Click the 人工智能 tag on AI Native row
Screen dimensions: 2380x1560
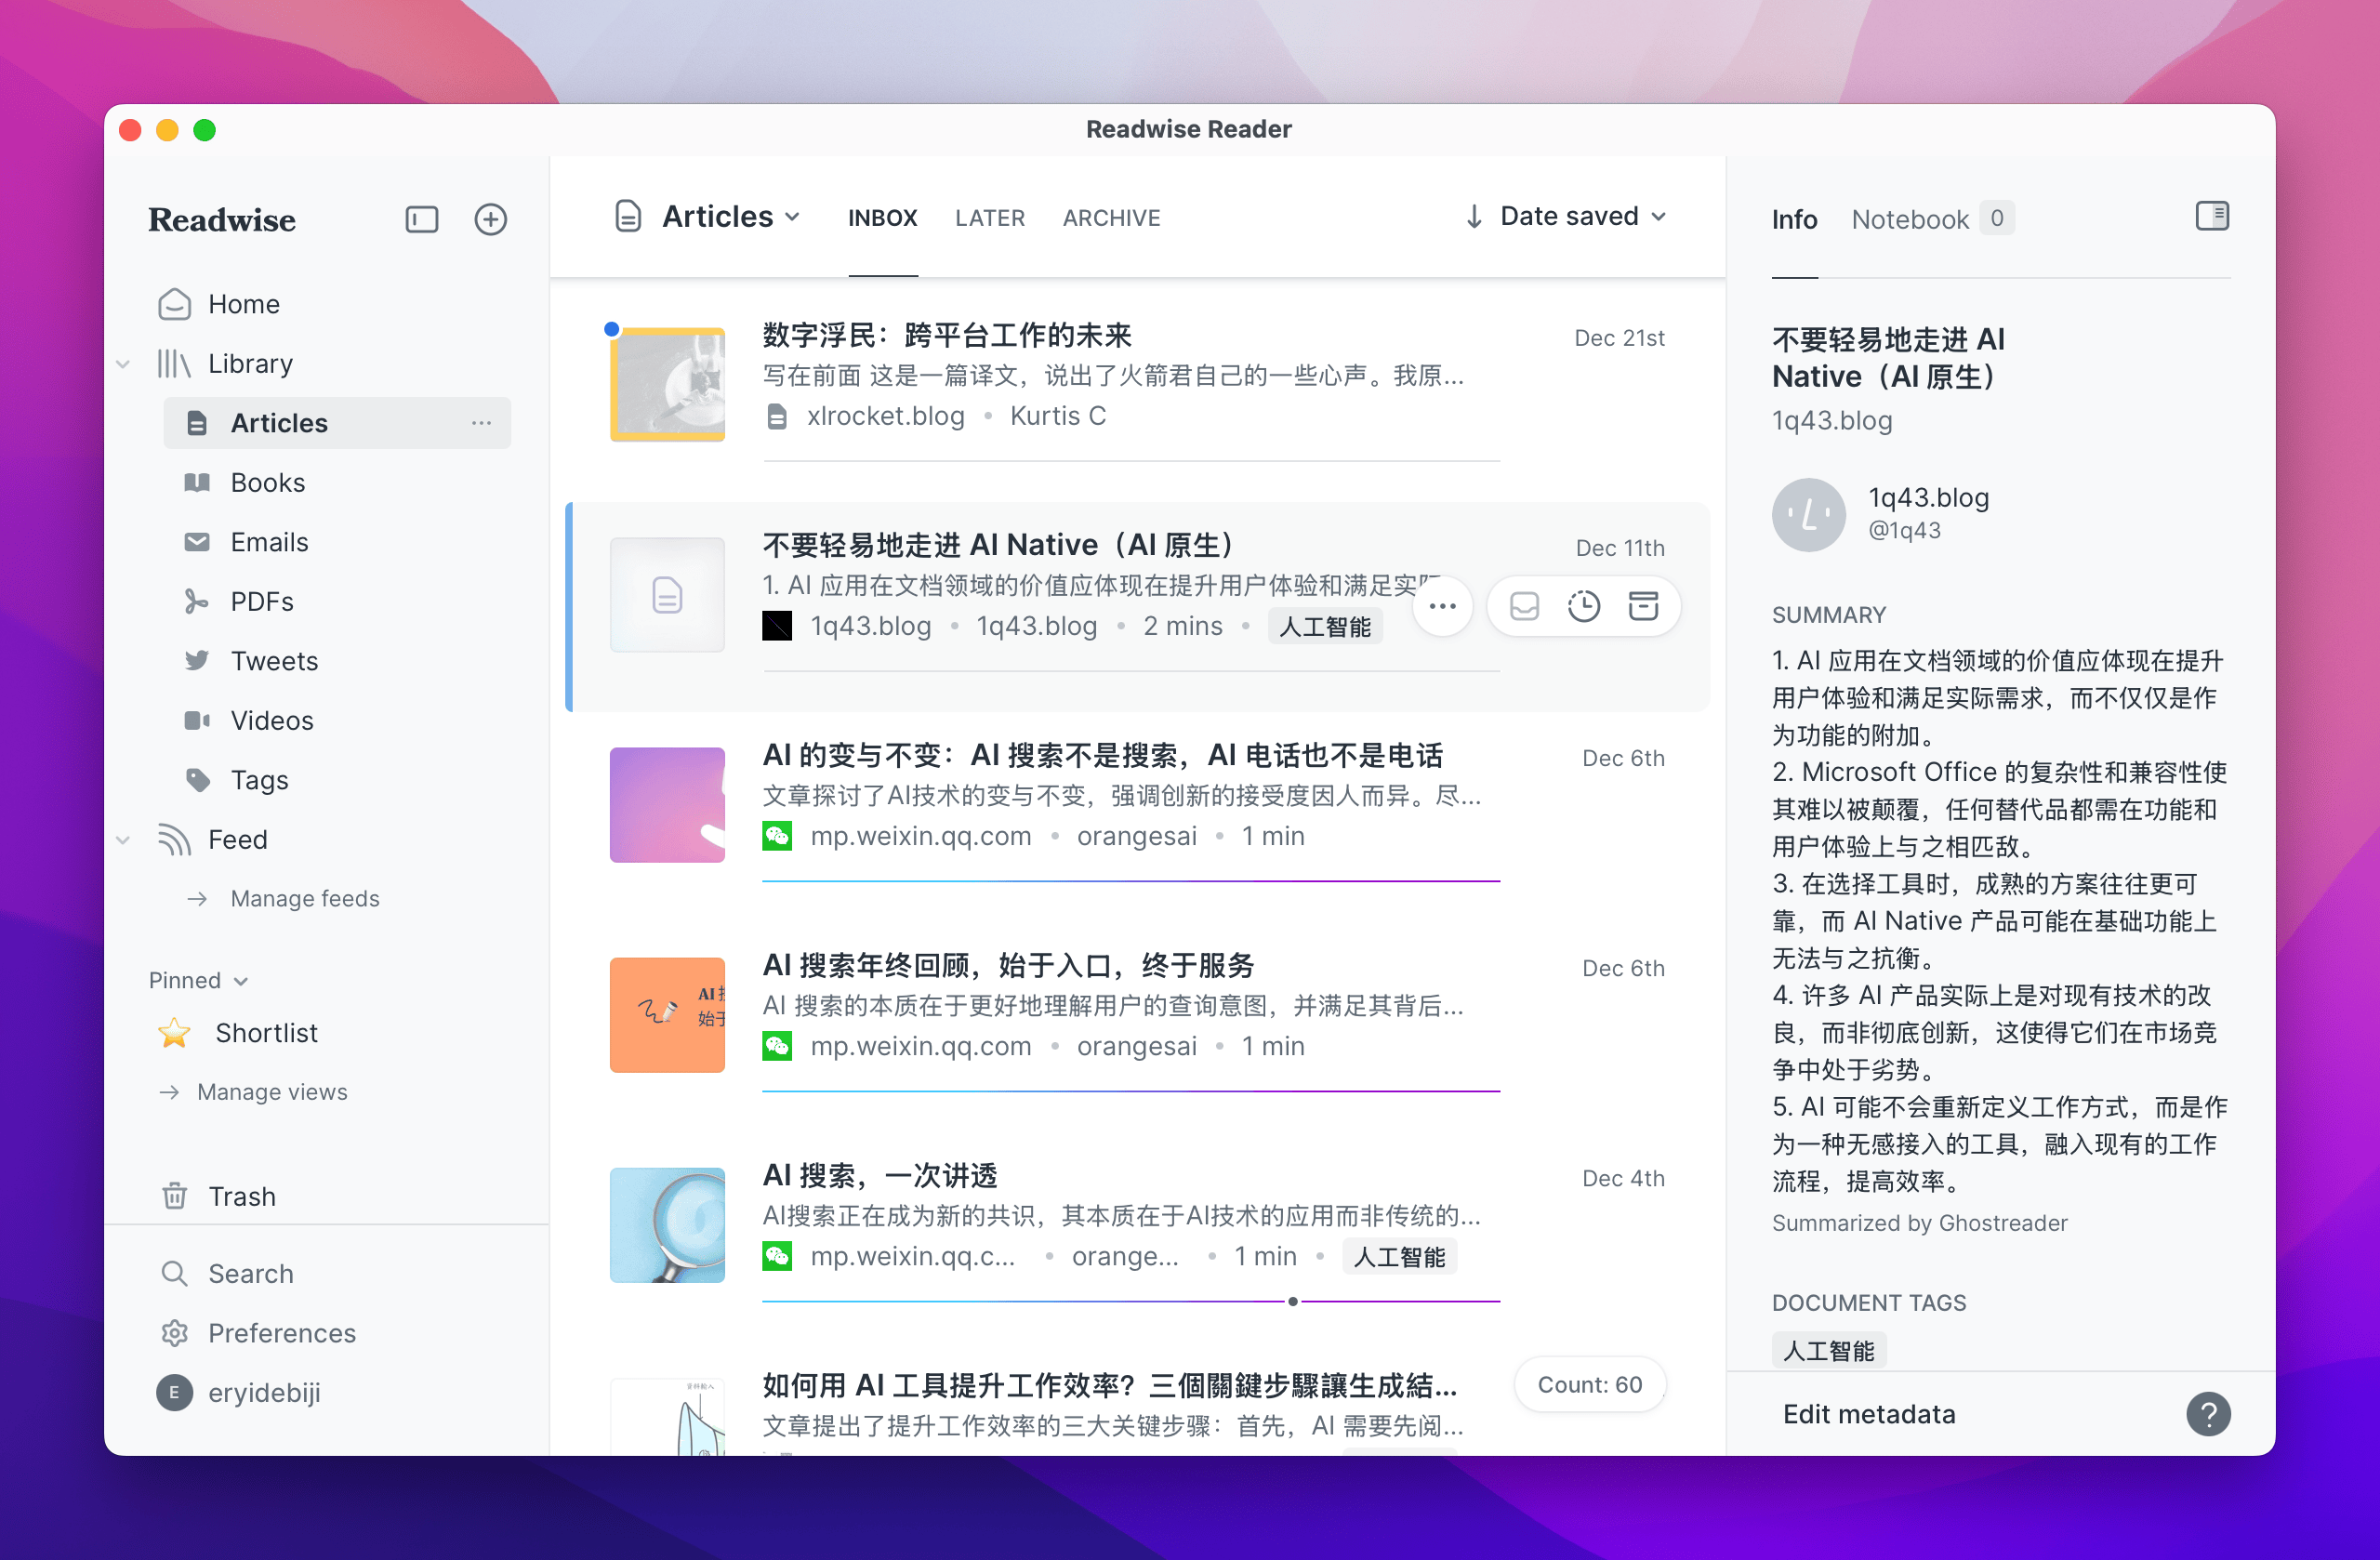[1325, 627]
